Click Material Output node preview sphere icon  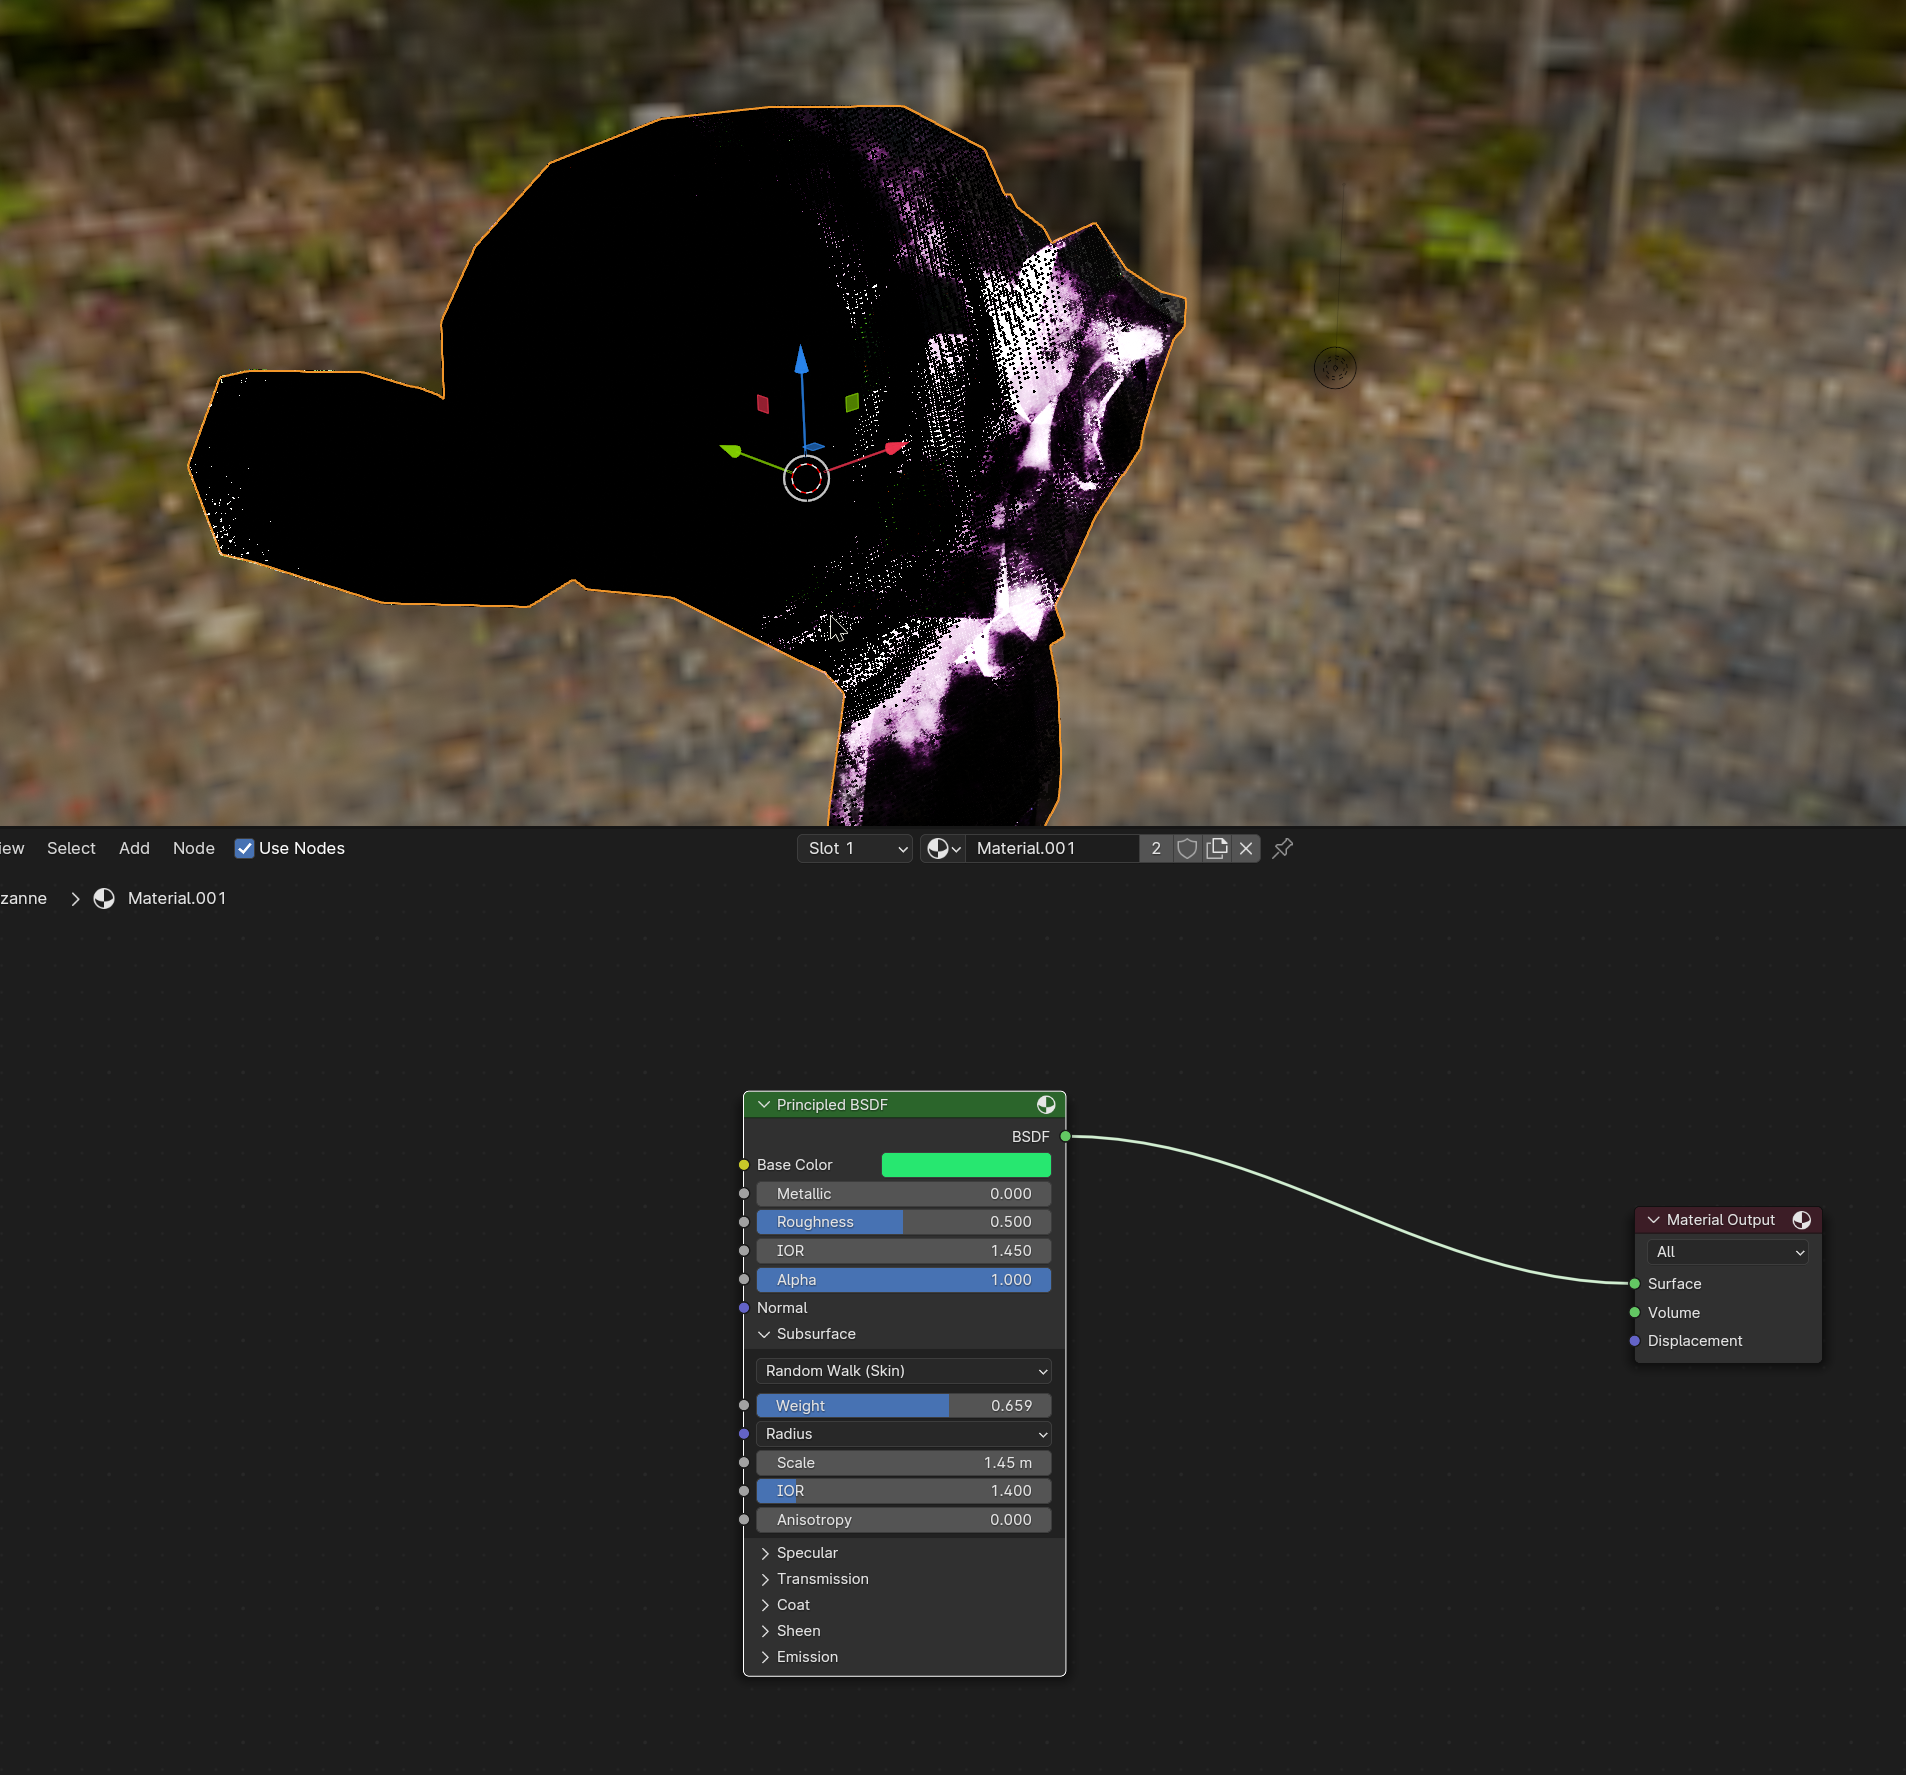tap(1802, 1220)
